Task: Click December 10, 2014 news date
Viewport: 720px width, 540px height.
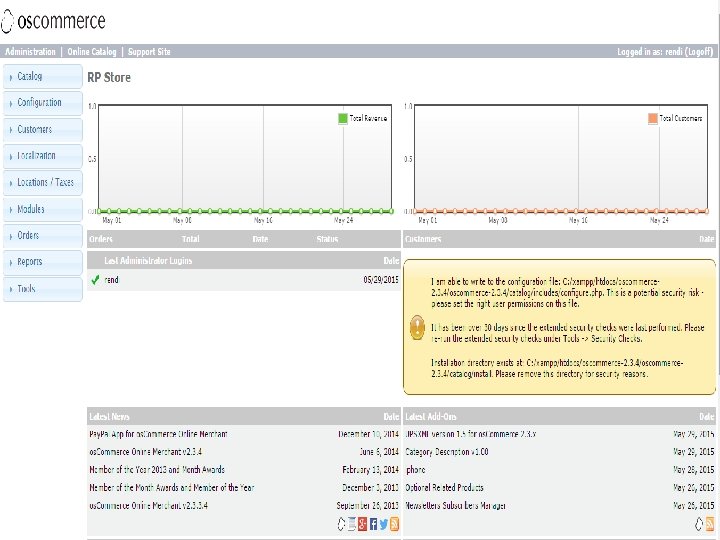Action: 368,434
